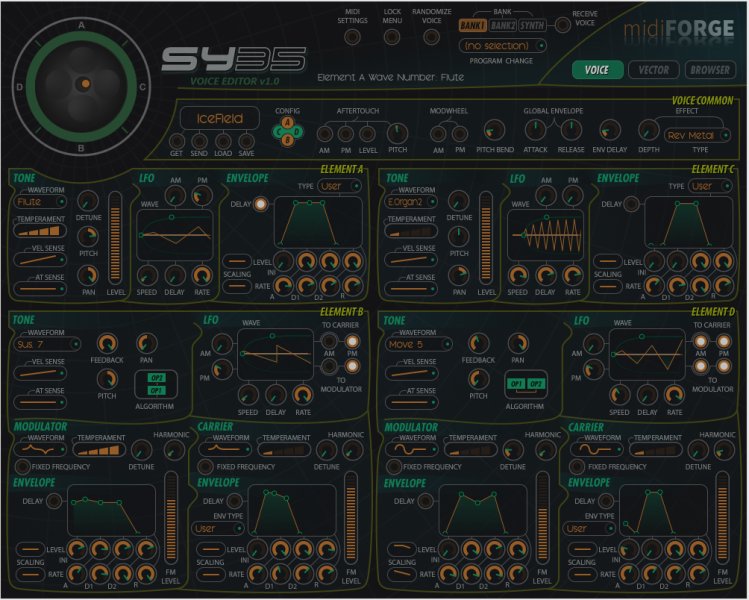Open the Program Change (no selection) dropdown

pos(503,46)
